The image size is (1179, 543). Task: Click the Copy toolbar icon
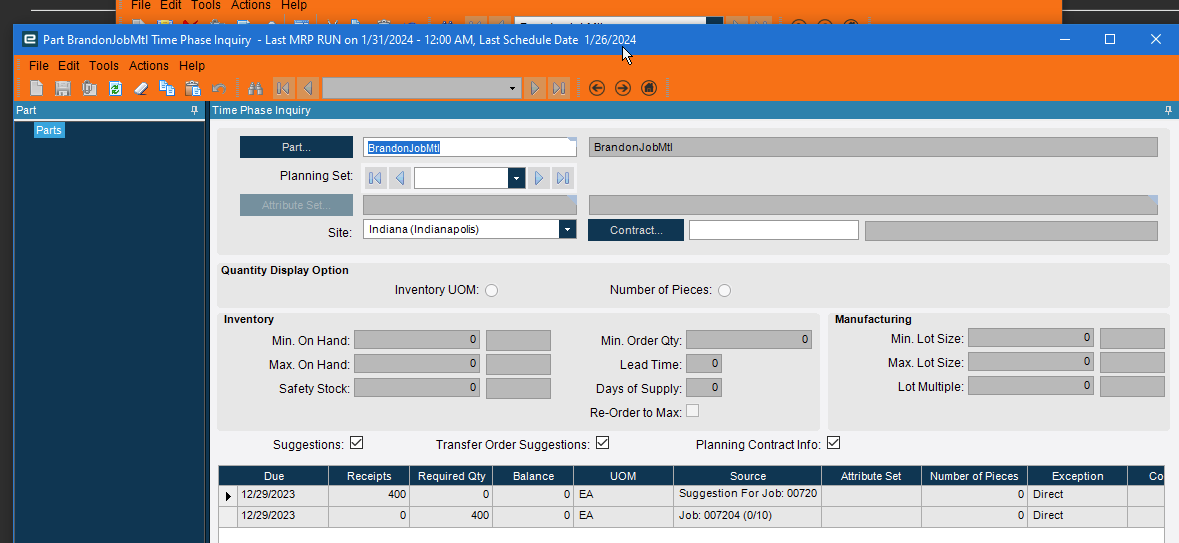167,88
